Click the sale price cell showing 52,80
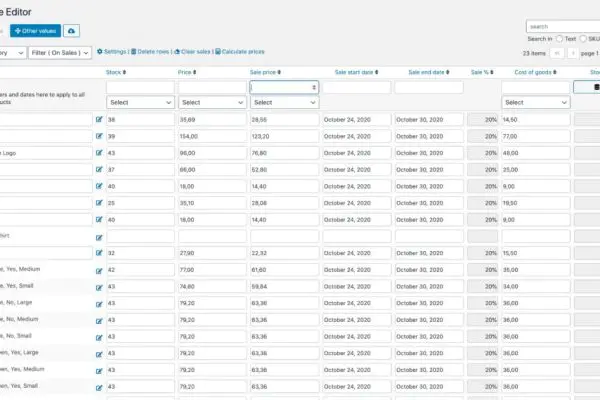 coord(284,170)
